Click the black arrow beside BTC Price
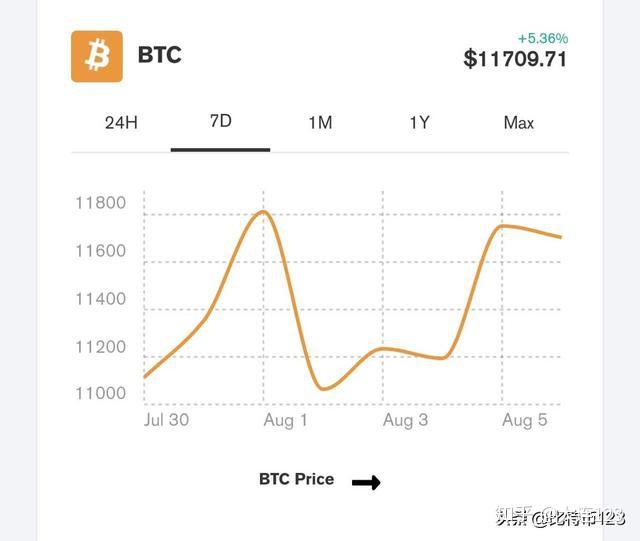 click(x=366, y=482)
